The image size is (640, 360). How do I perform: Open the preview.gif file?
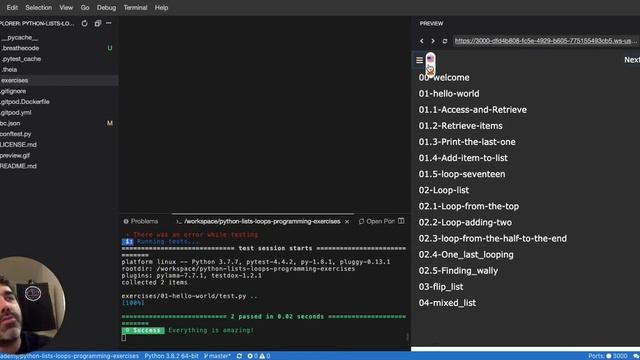pyautogui.click(x=15, y=156)
